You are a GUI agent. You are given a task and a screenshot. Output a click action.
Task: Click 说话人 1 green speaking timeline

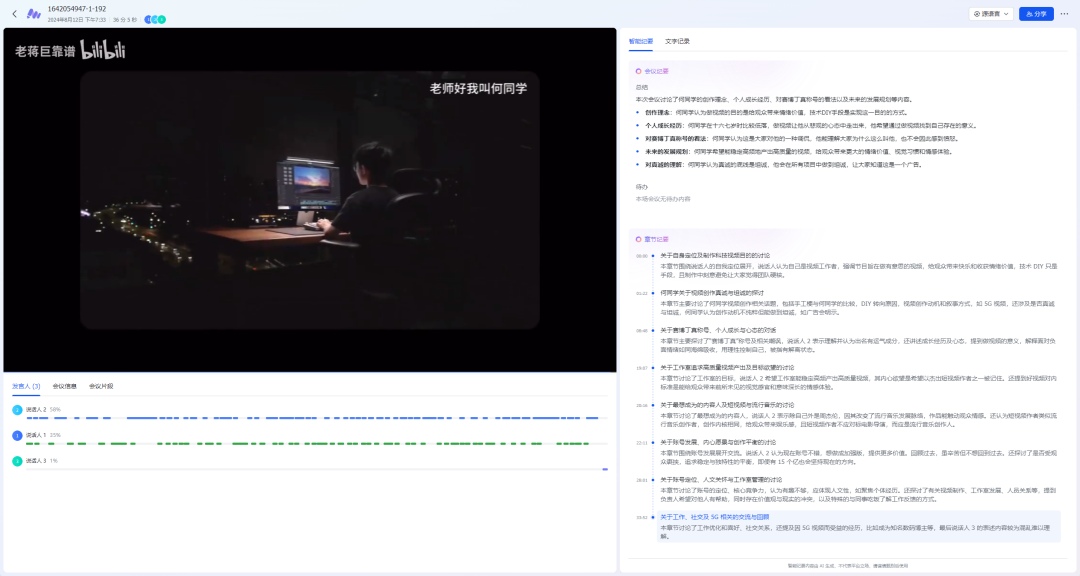click(317, 444)
